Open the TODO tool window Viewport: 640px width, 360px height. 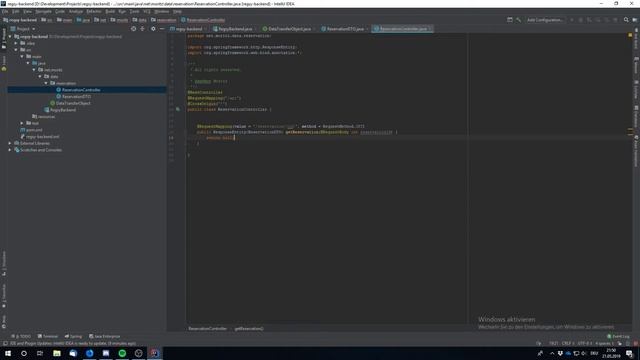[21, 336]
